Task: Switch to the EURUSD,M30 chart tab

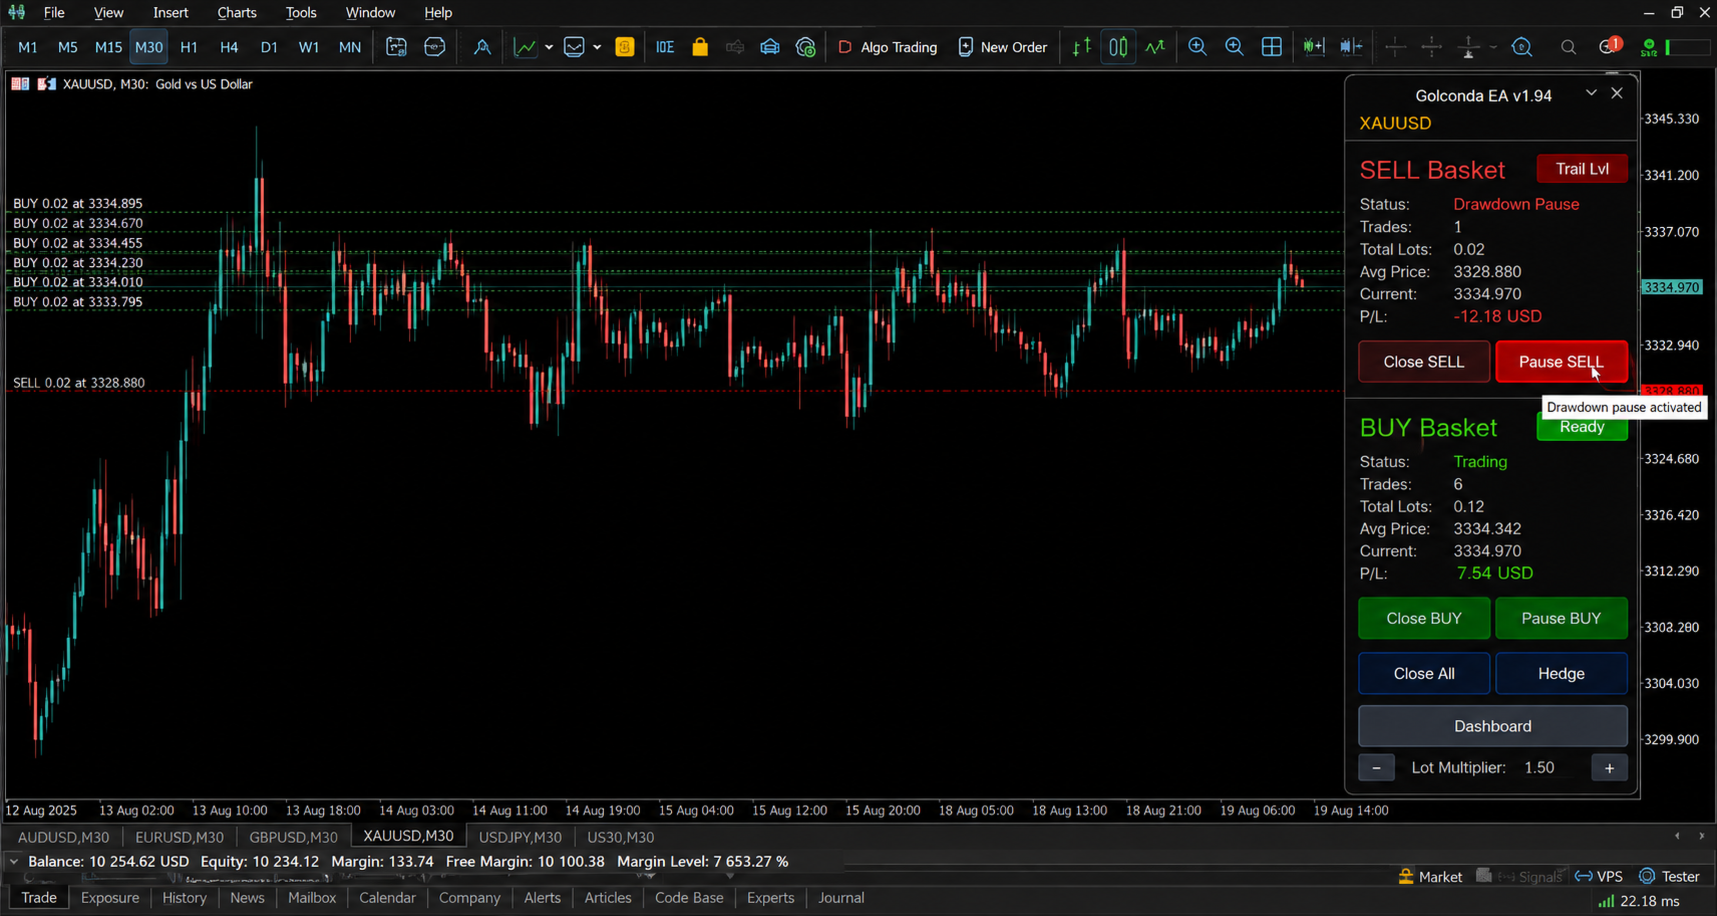Action: pyautogui.click(x=180, y=837)
